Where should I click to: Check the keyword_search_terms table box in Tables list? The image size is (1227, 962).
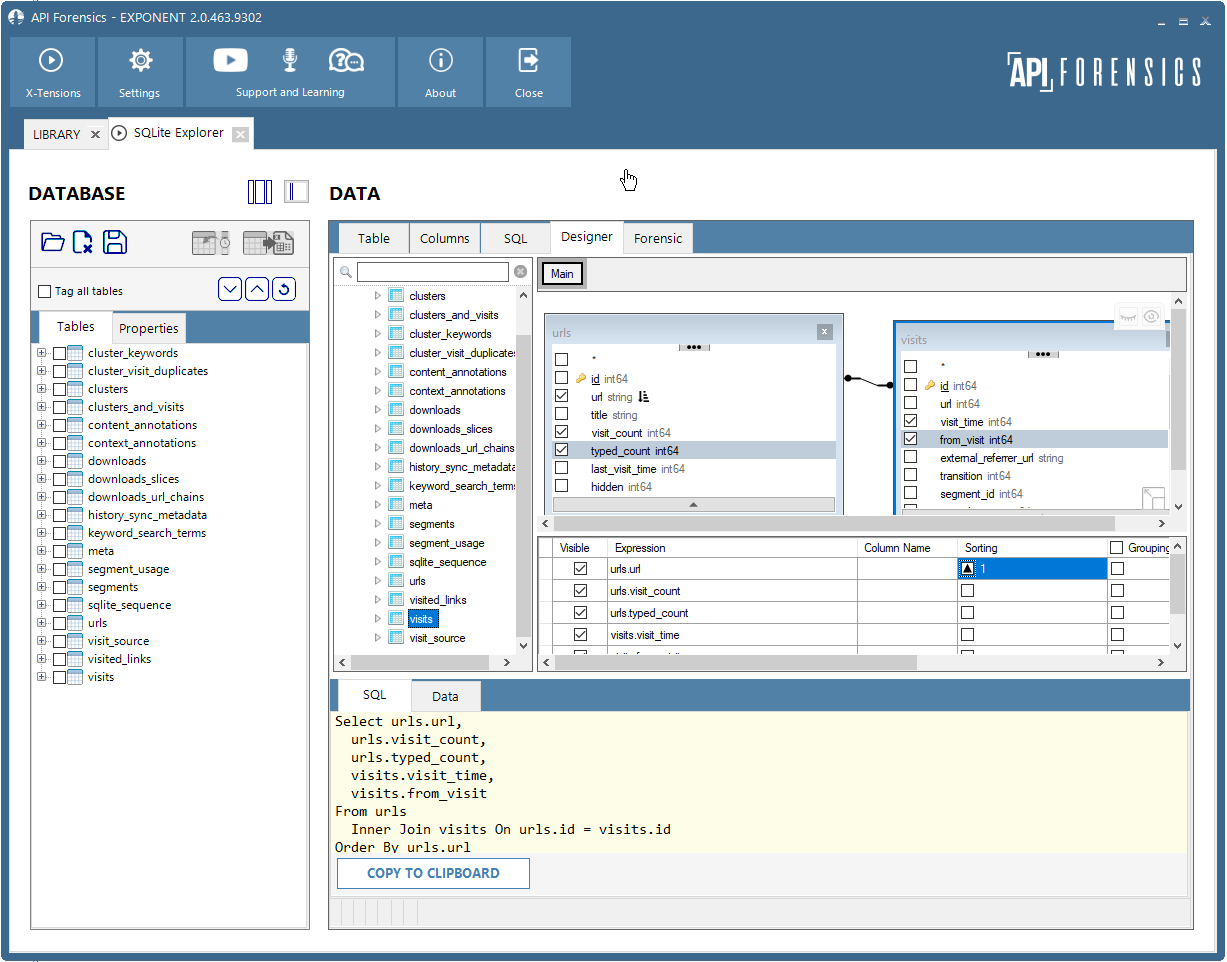coord(60,533)
